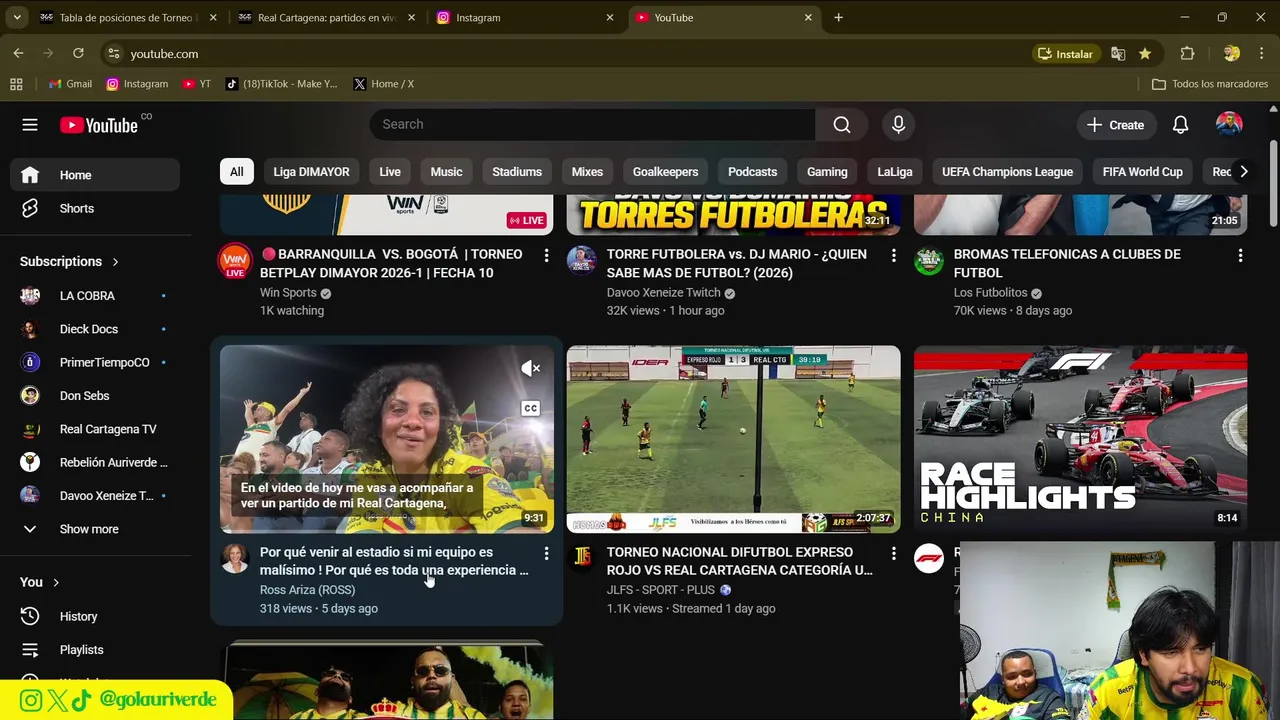The width and height of the screenshot is (1280, 720).
Task: Open more options for Torre Futbolera video
Action: click(893, 256)
